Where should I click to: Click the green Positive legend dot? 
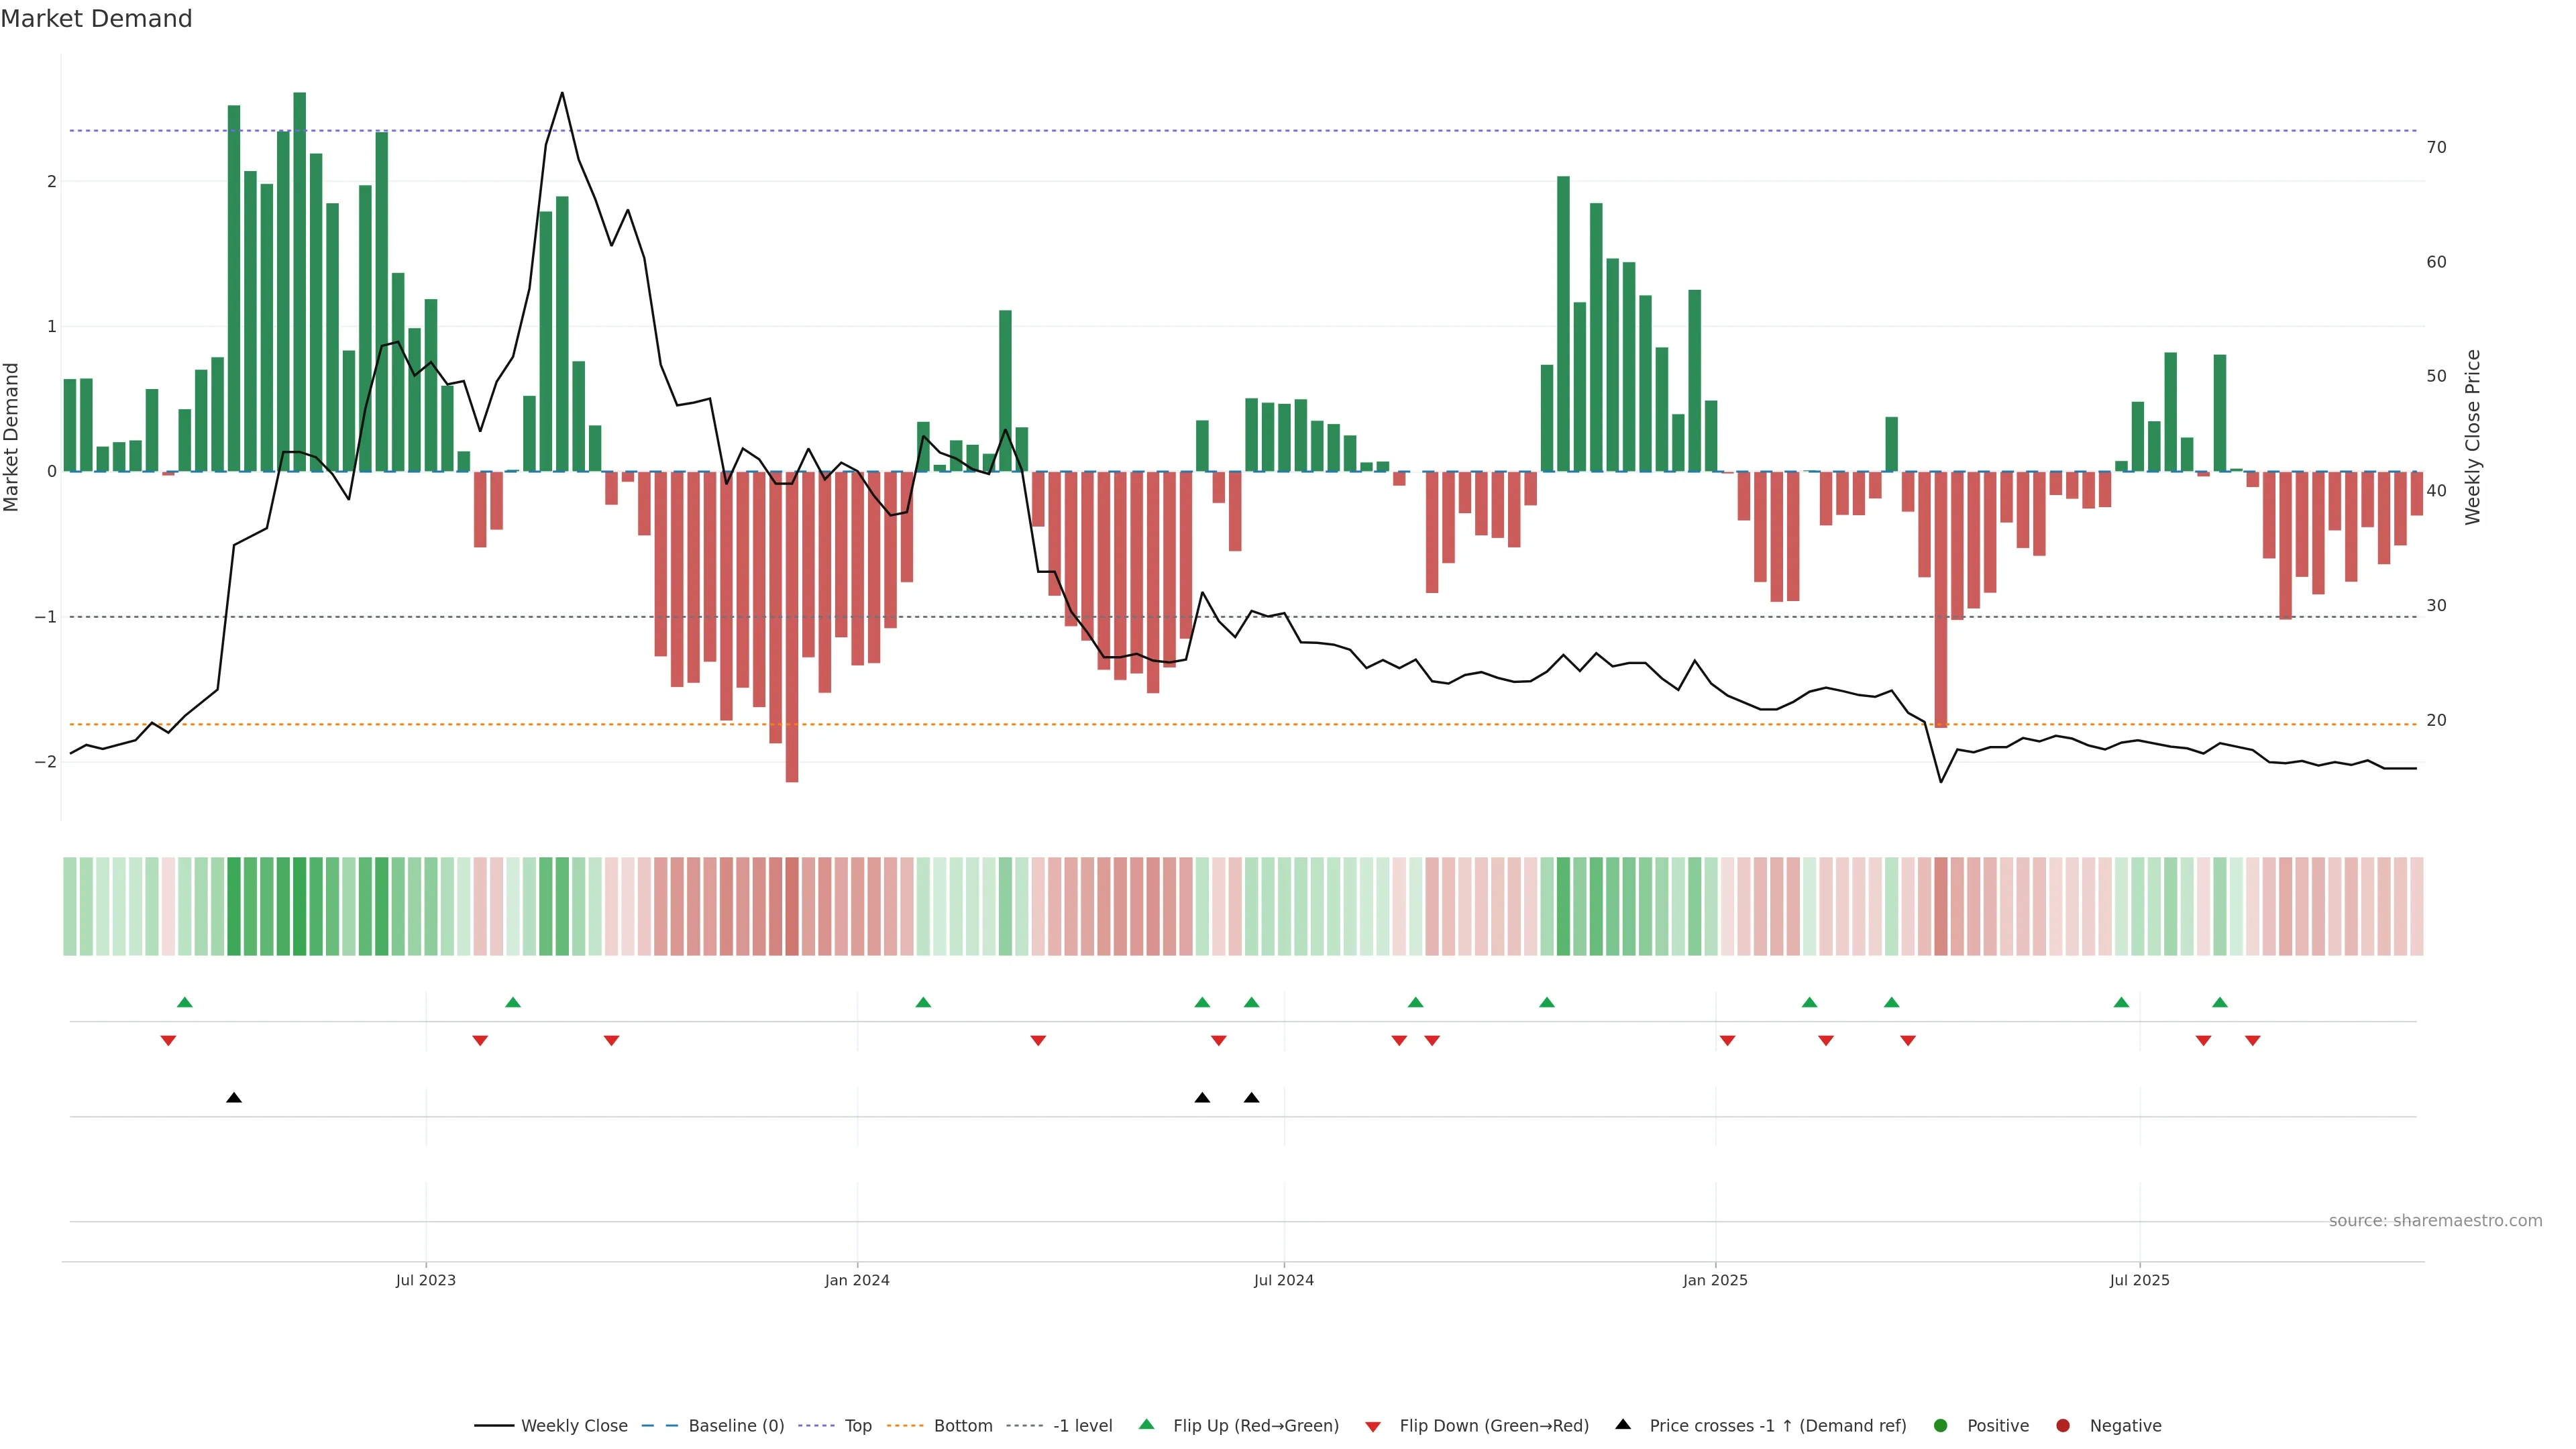[1941, 1425]
